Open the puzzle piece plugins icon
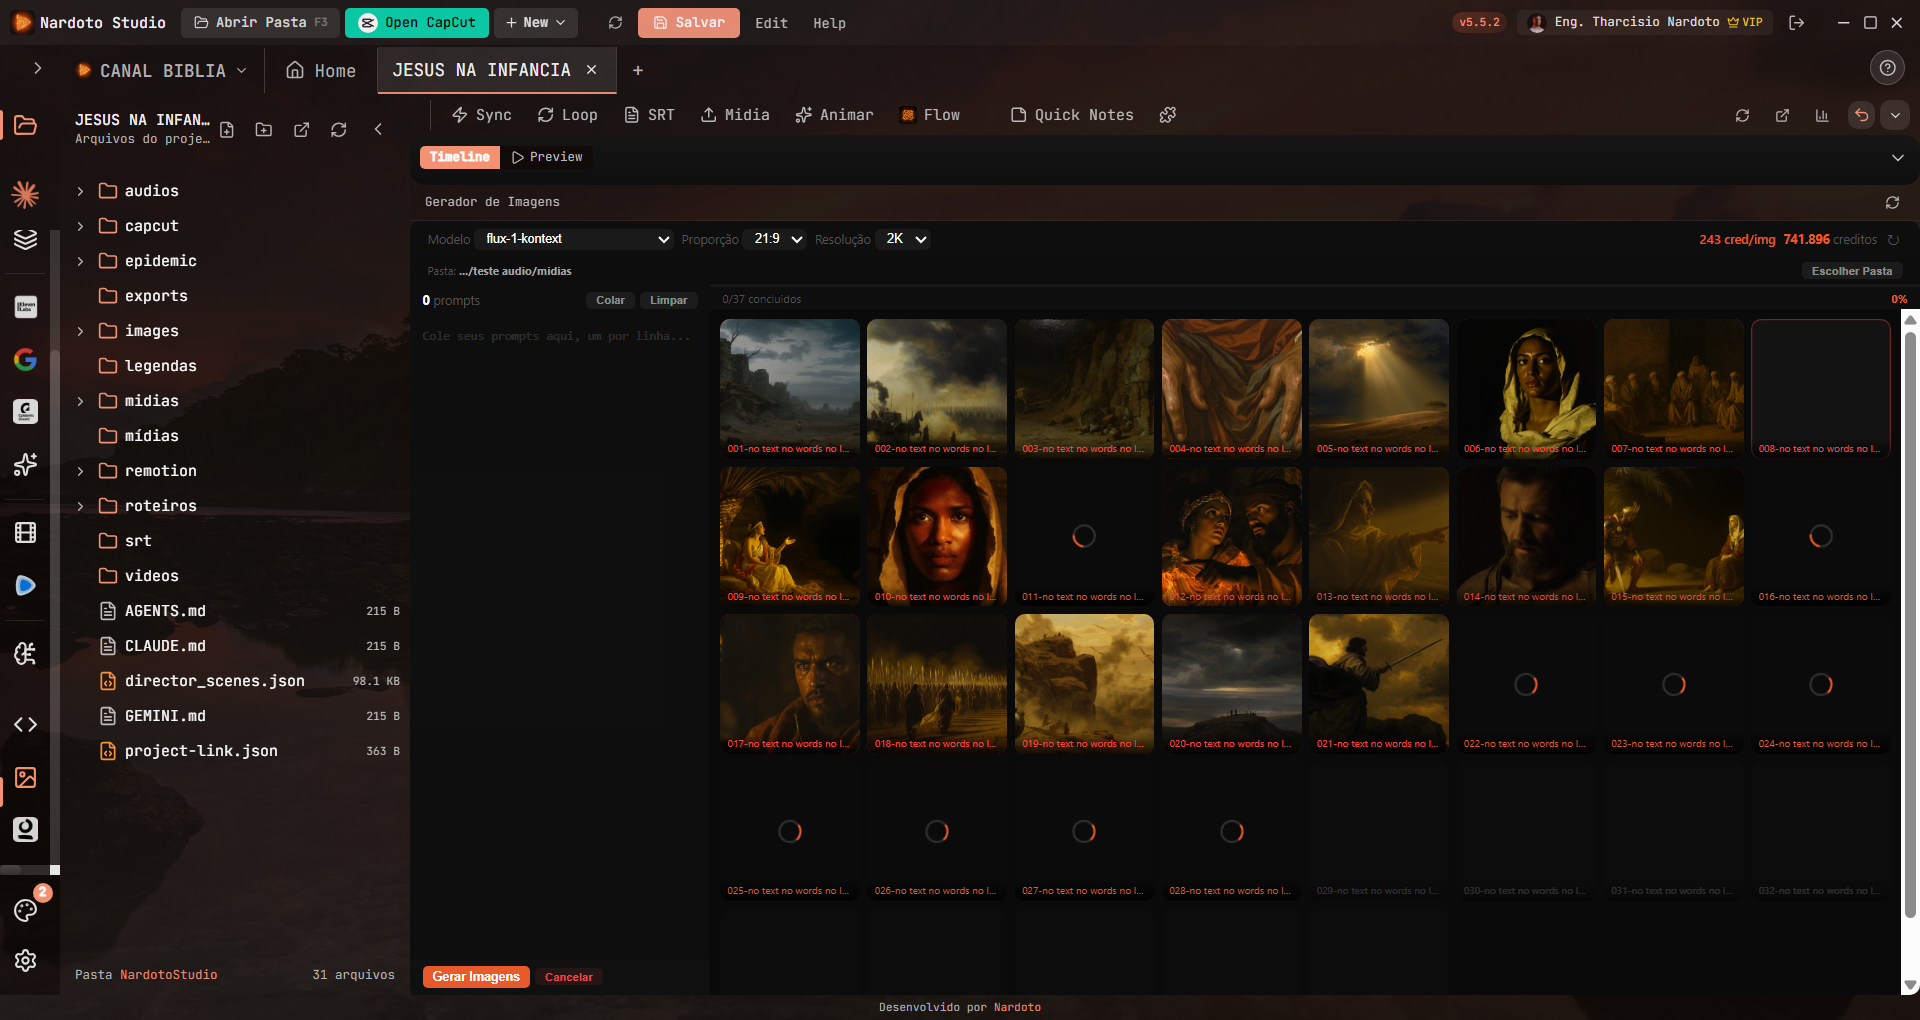This screenshot has width=1920, height=1020. pyautogui.click(x=1167, y=115)
